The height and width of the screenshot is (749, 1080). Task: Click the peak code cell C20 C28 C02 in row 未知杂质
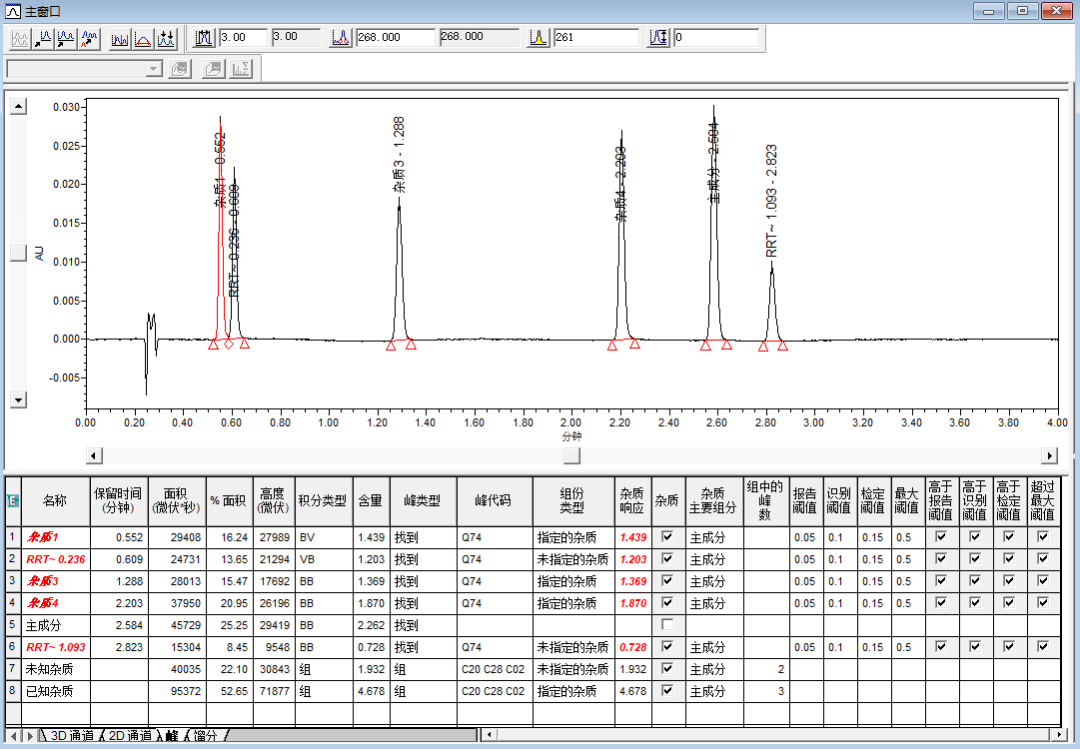pyautogui.click(x=494, y=669)
